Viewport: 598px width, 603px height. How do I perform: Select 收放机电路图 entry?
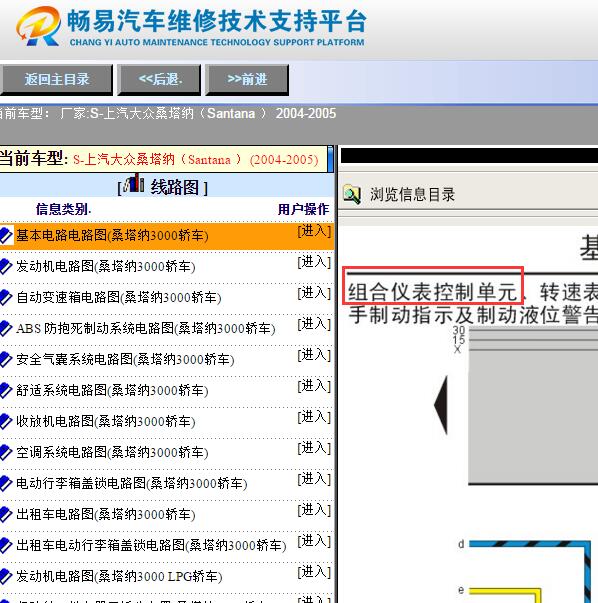coord(106,421)
